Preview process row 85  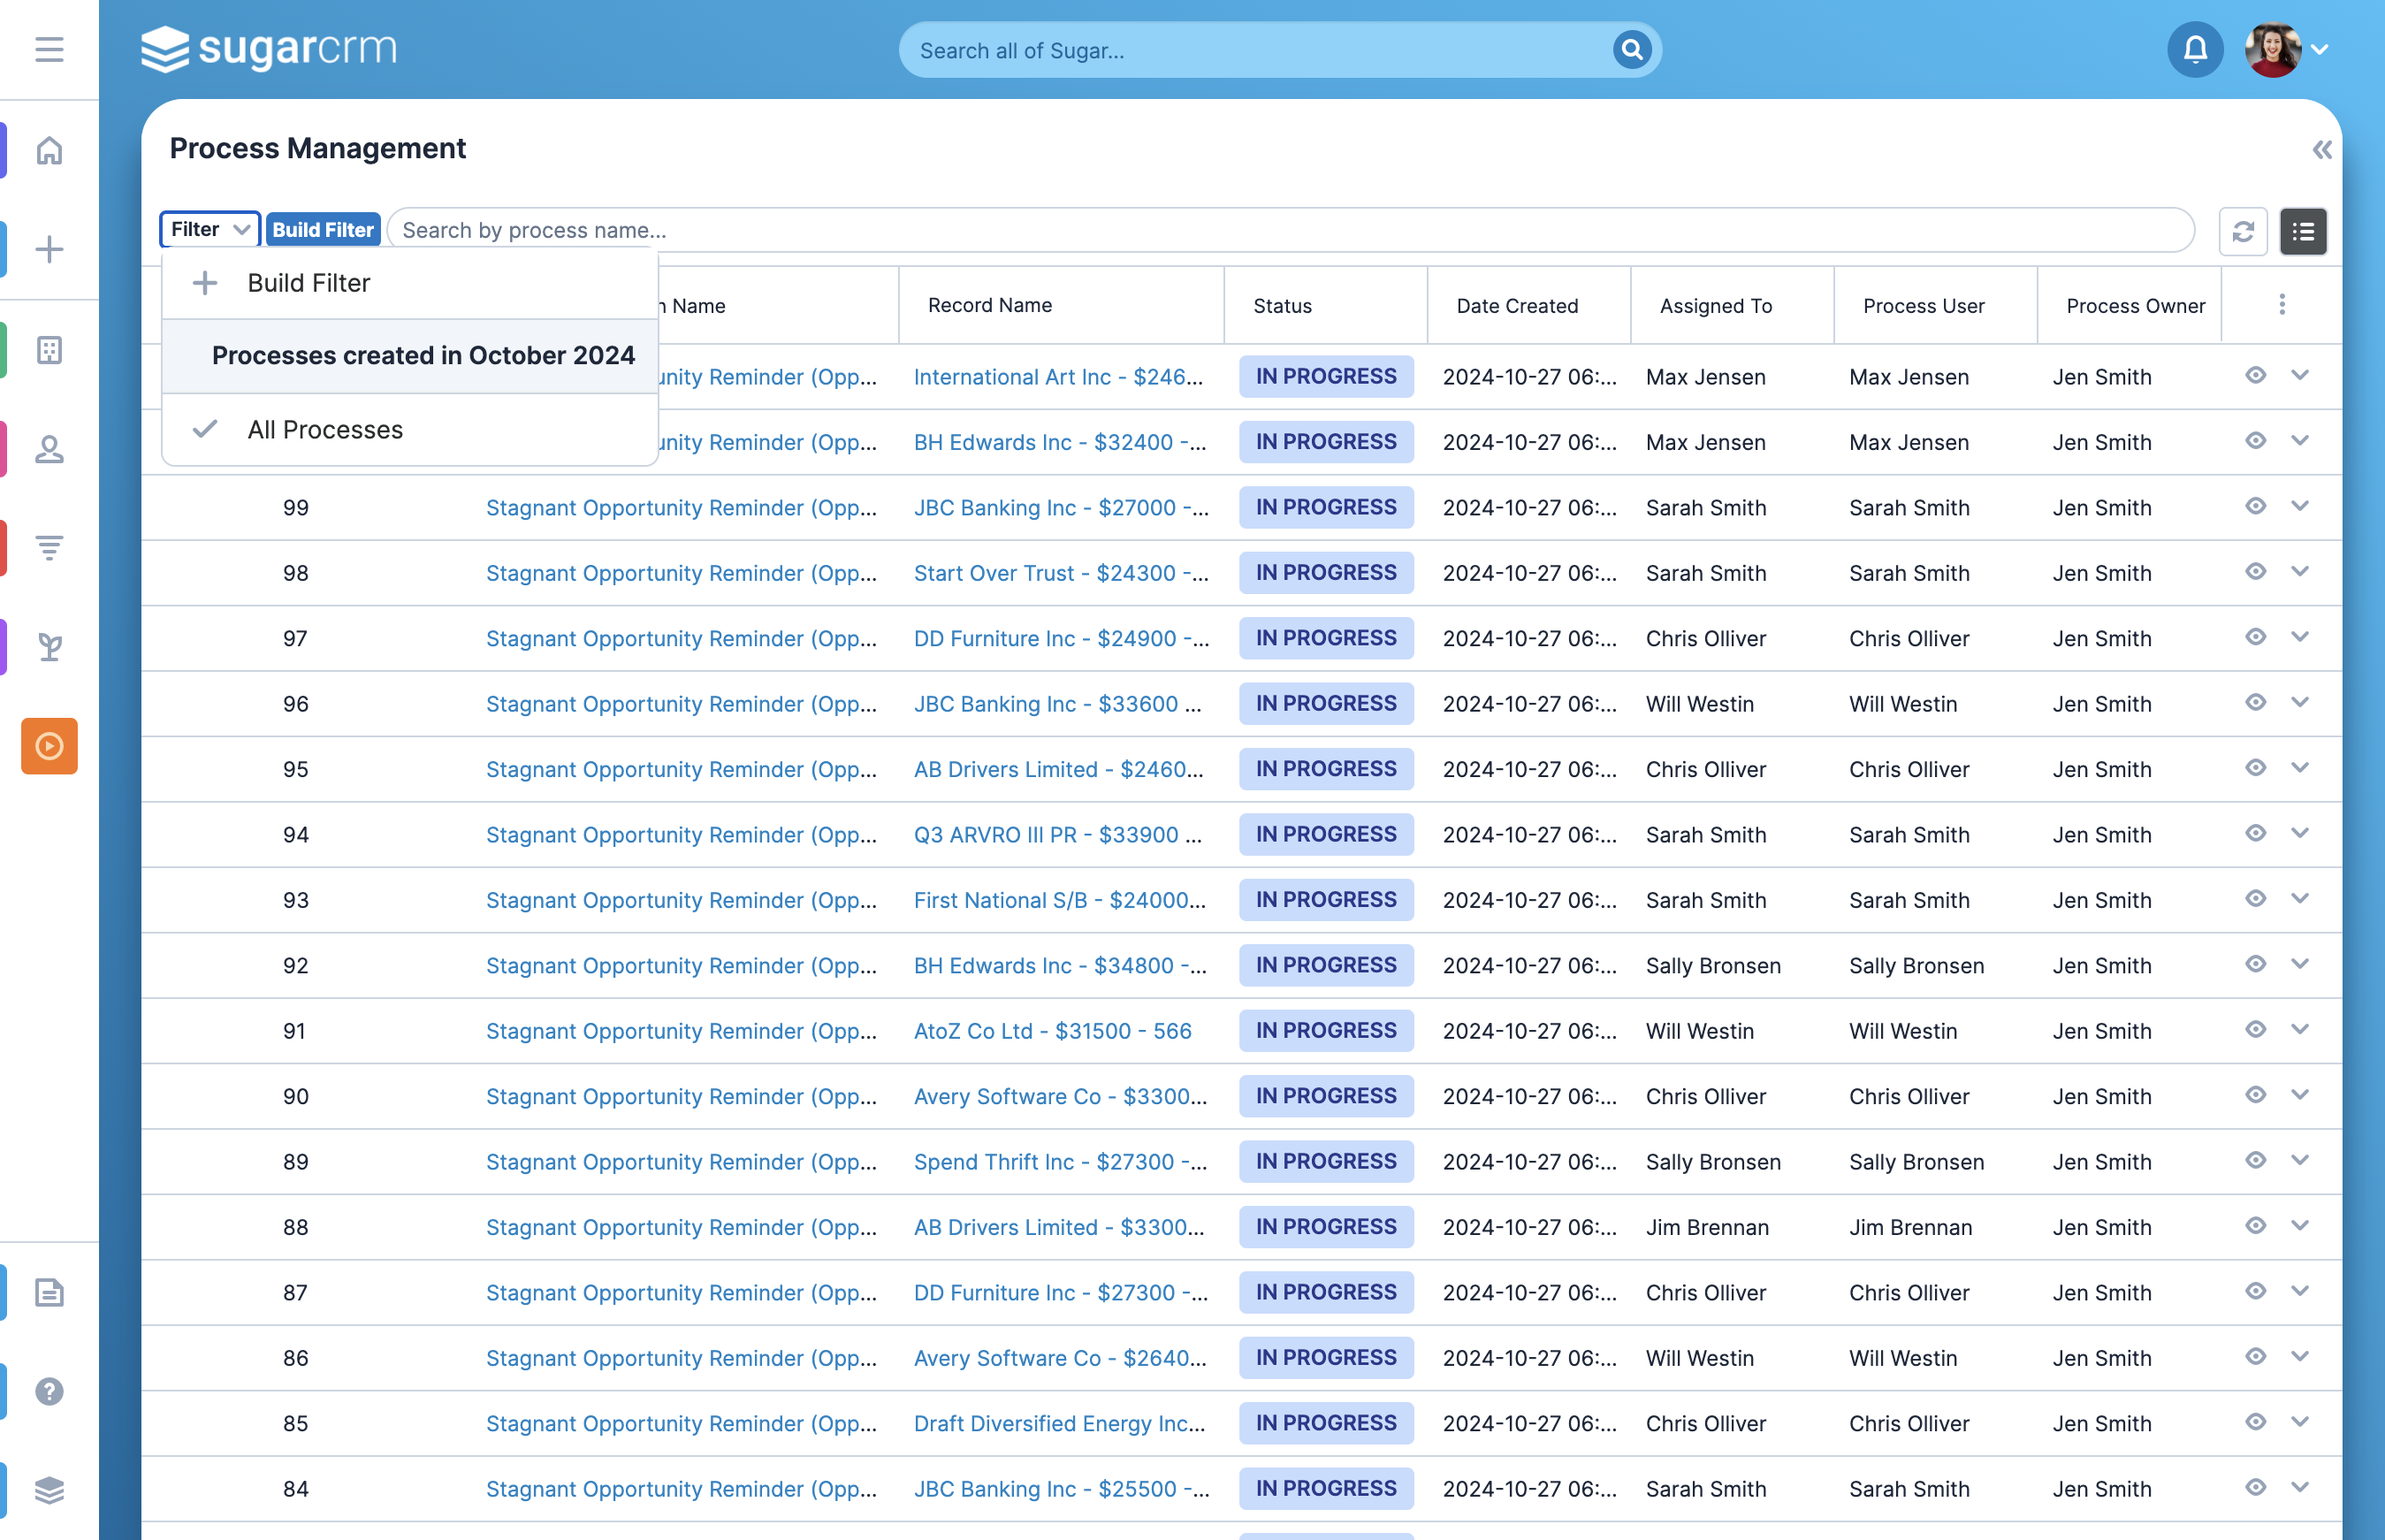[2255, 1422]
